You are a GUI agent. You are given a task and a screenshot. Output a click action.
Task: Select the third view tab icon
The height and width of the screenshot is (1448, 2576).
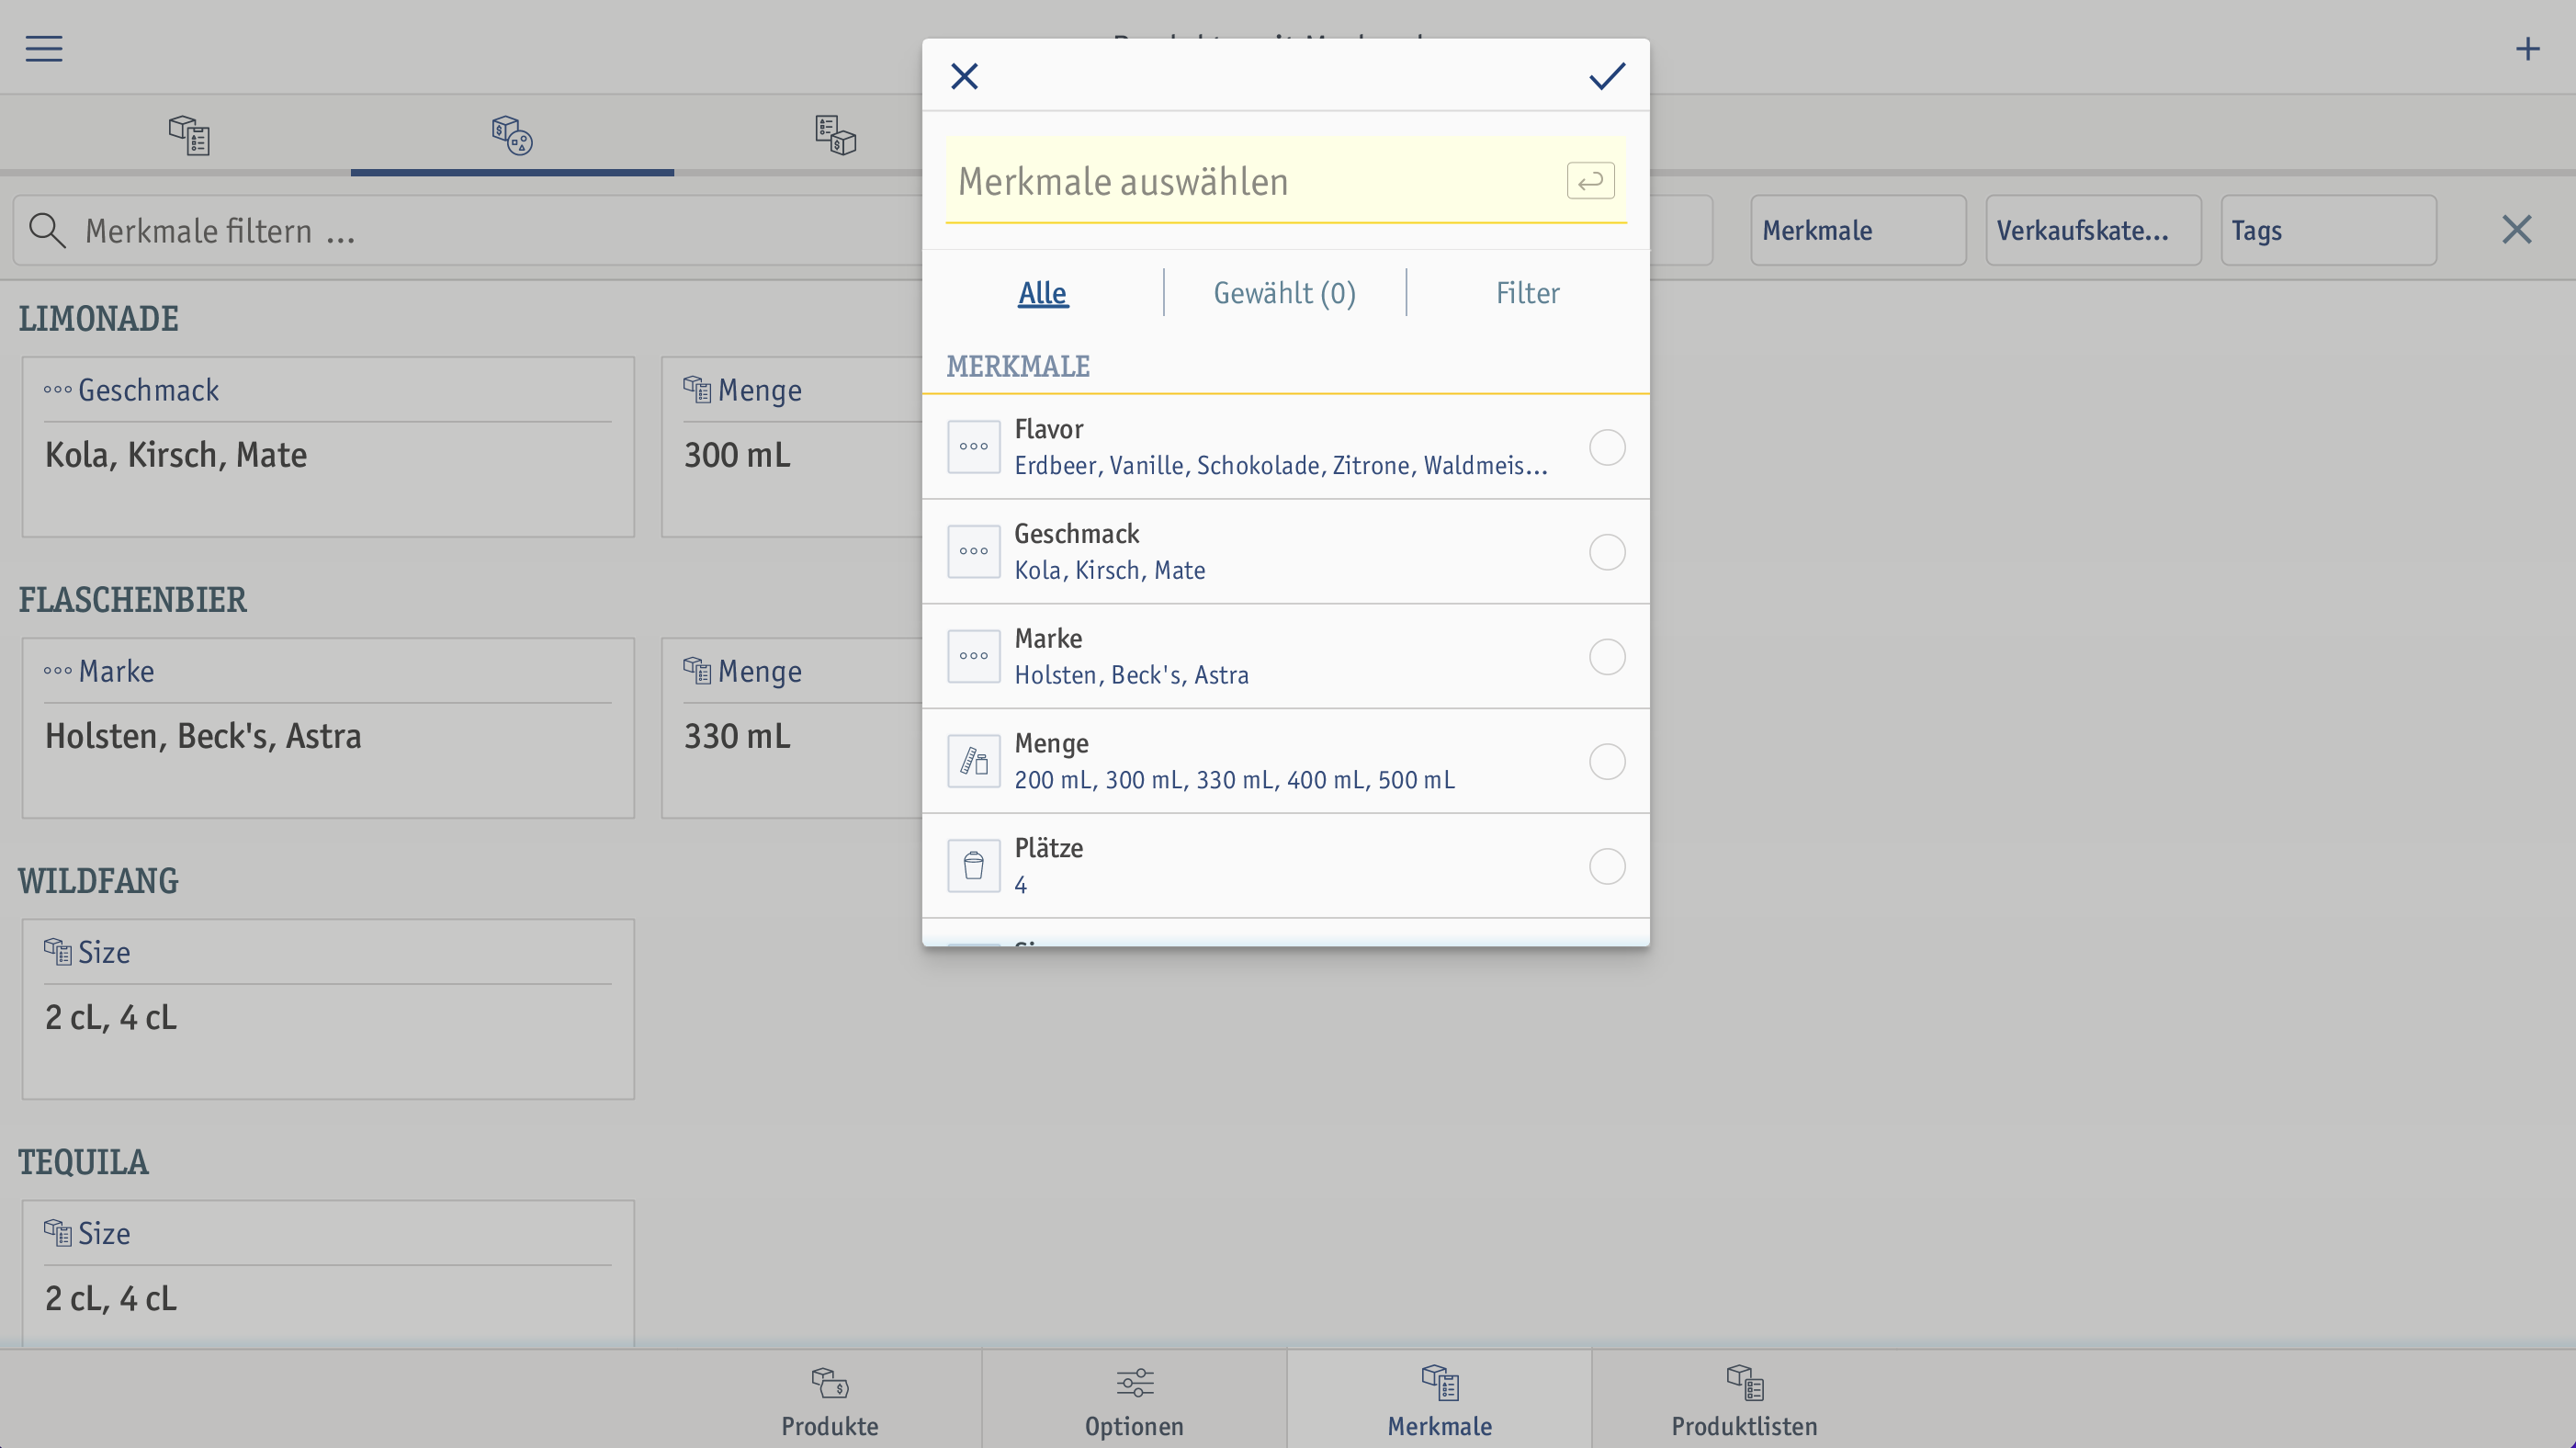click(x=835, y=135)
